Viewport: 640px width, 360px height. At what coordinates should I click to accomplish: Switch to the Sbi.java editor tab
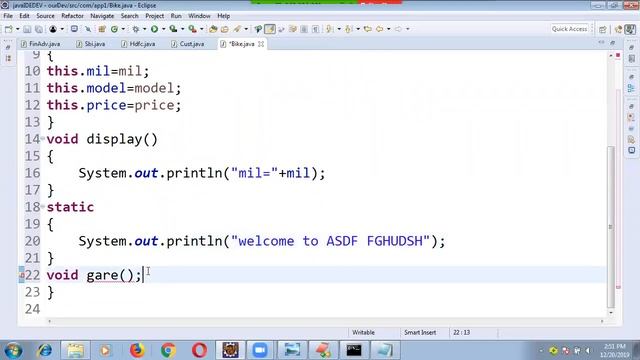click(x=91, y=44)
